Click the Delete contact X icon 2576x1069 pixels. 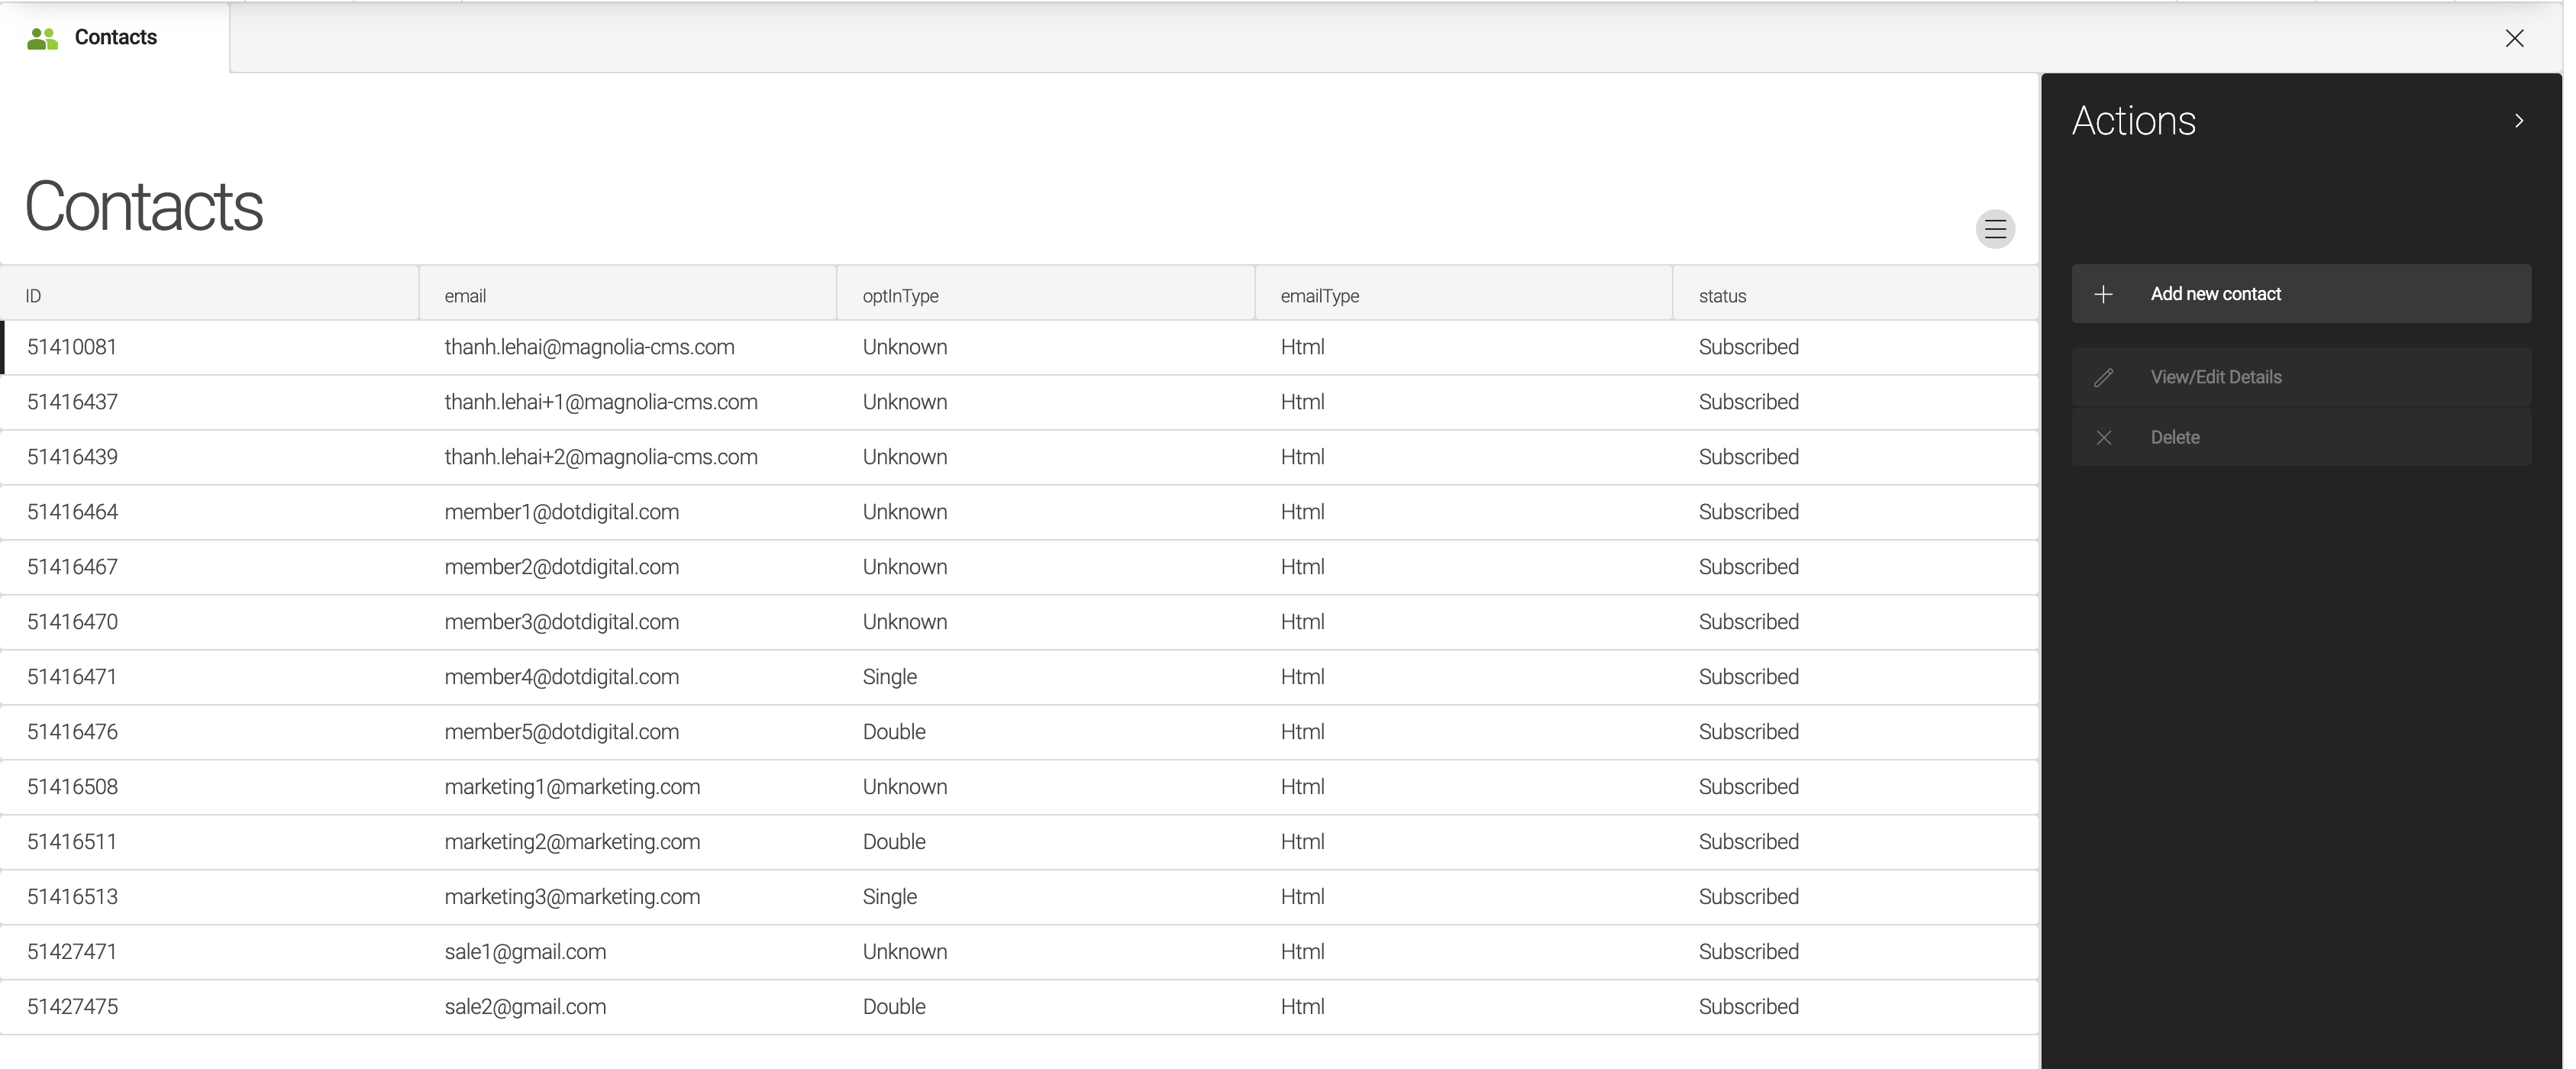coord(2103,437)
